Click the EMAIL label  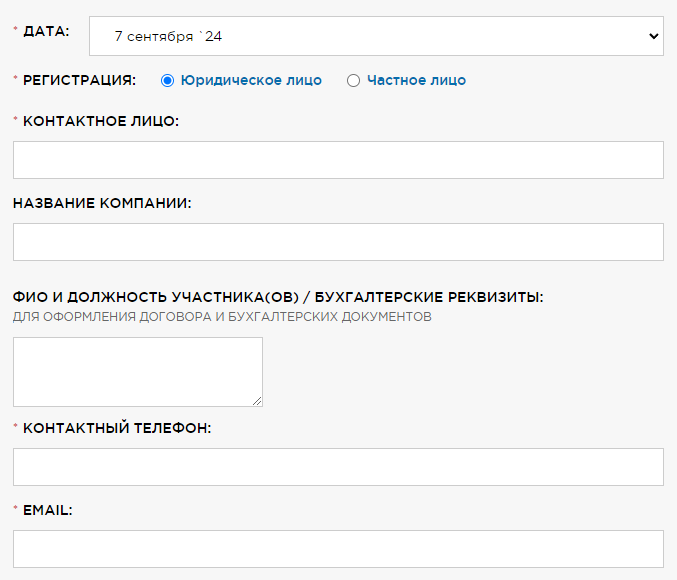click(47, 510)
